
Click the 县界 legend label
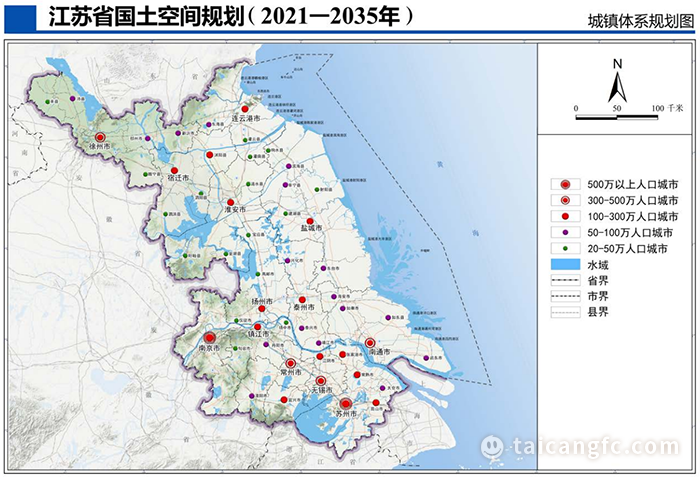coord(598,312)
